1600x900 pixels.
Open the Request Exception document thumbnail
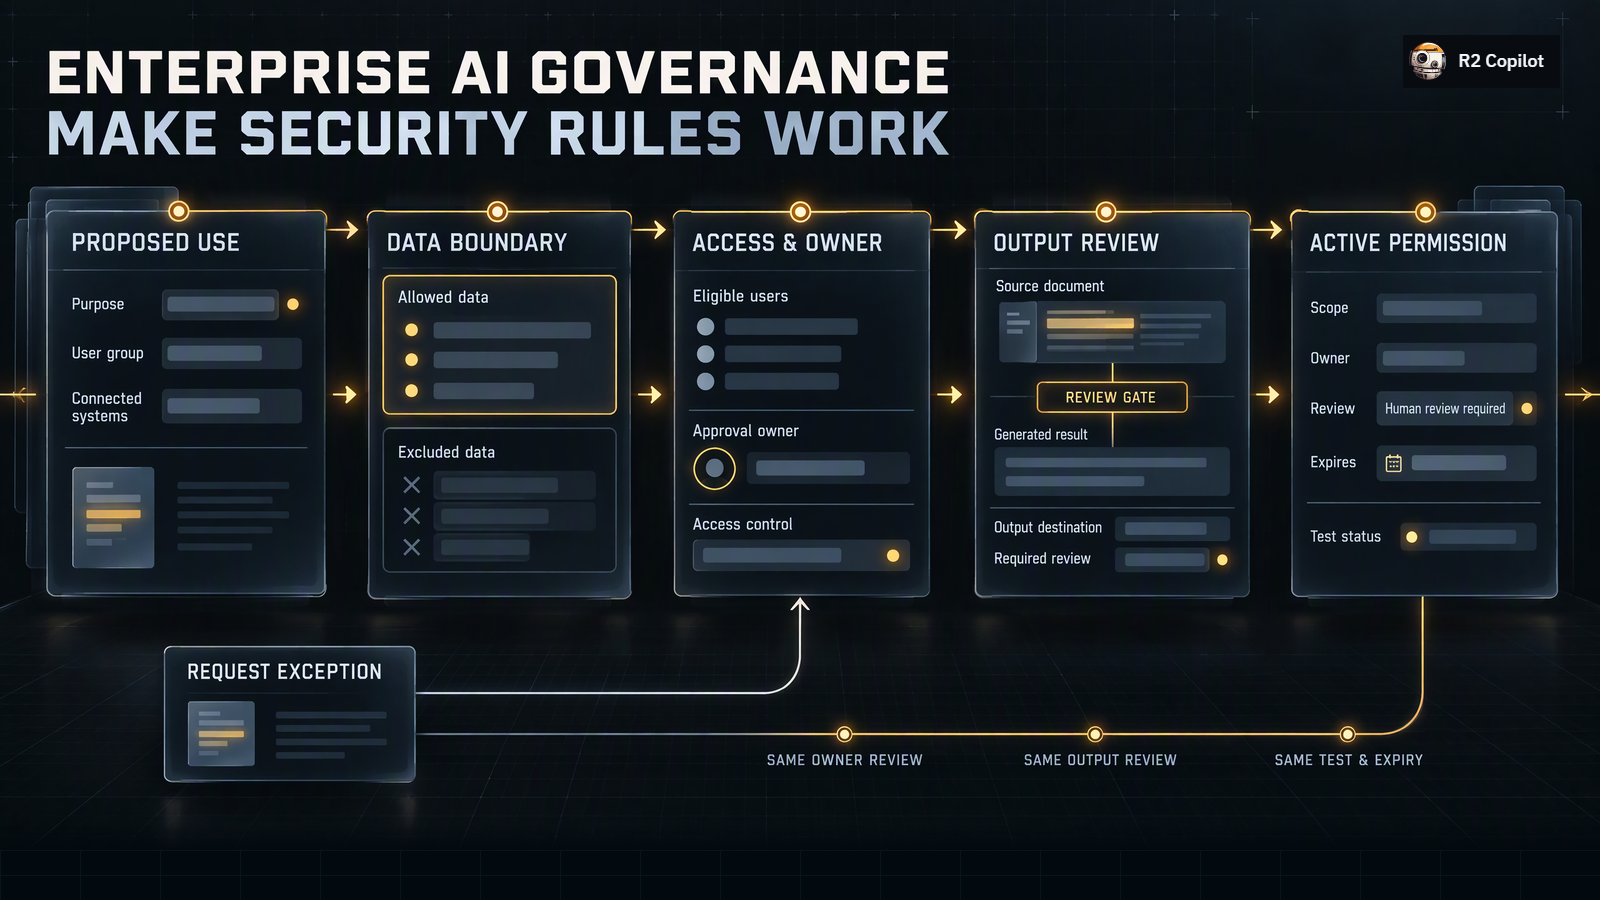click(221, 733)
